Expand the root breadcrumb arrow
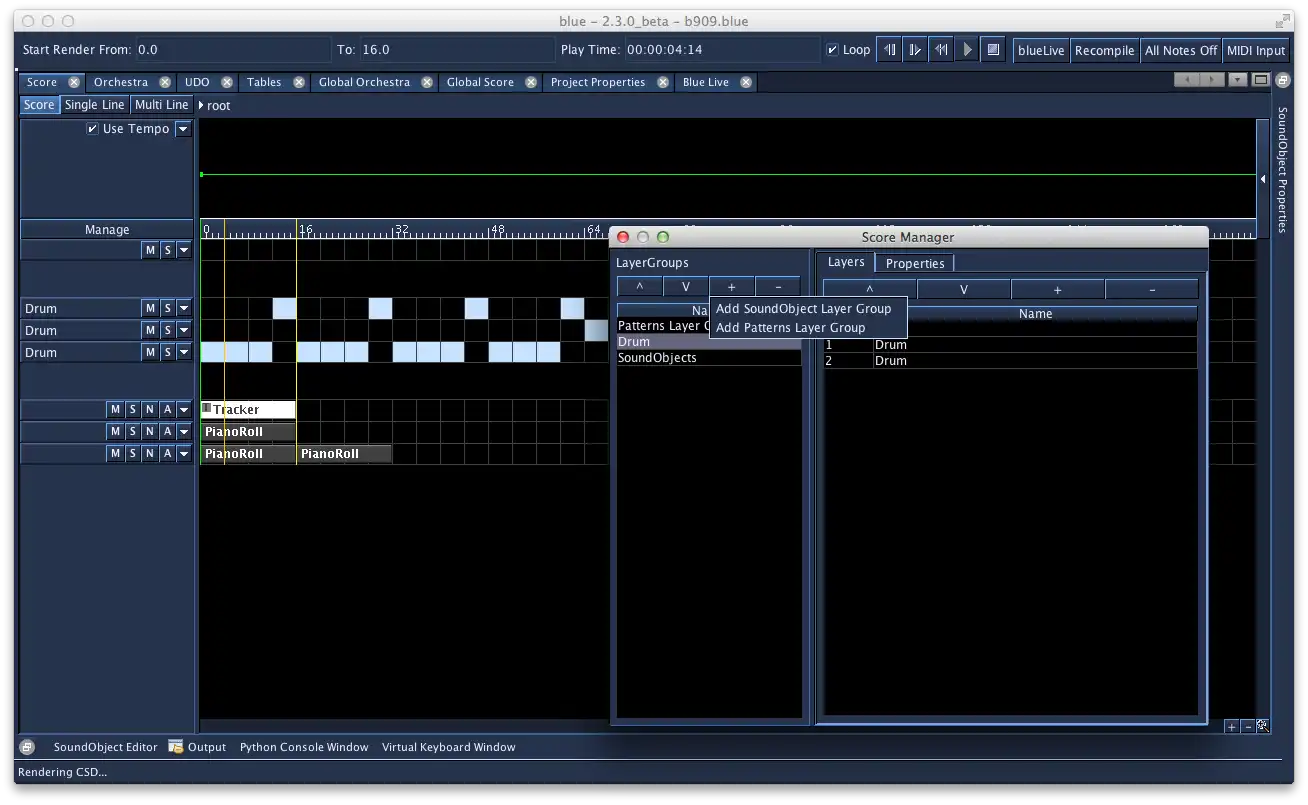1308x805 pixels. pos(201,105)
